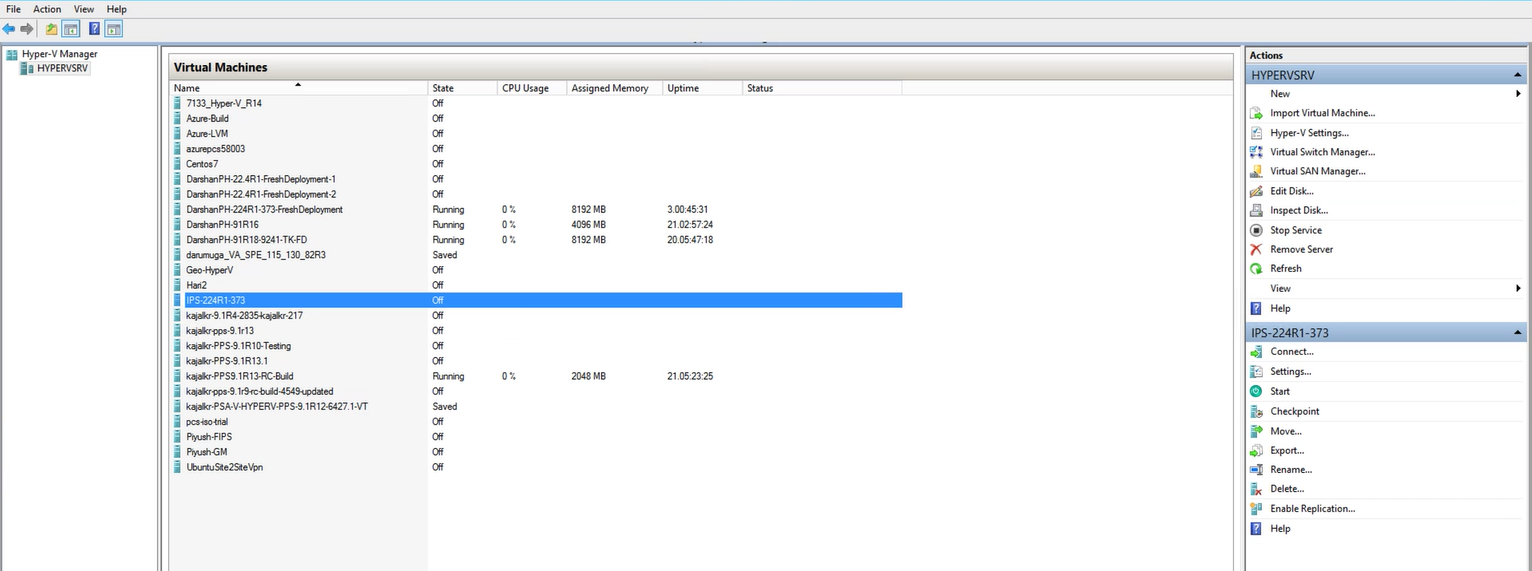1532x571 pixels.
Task: Sort by the Uptime column header
Action: point(703,88)
